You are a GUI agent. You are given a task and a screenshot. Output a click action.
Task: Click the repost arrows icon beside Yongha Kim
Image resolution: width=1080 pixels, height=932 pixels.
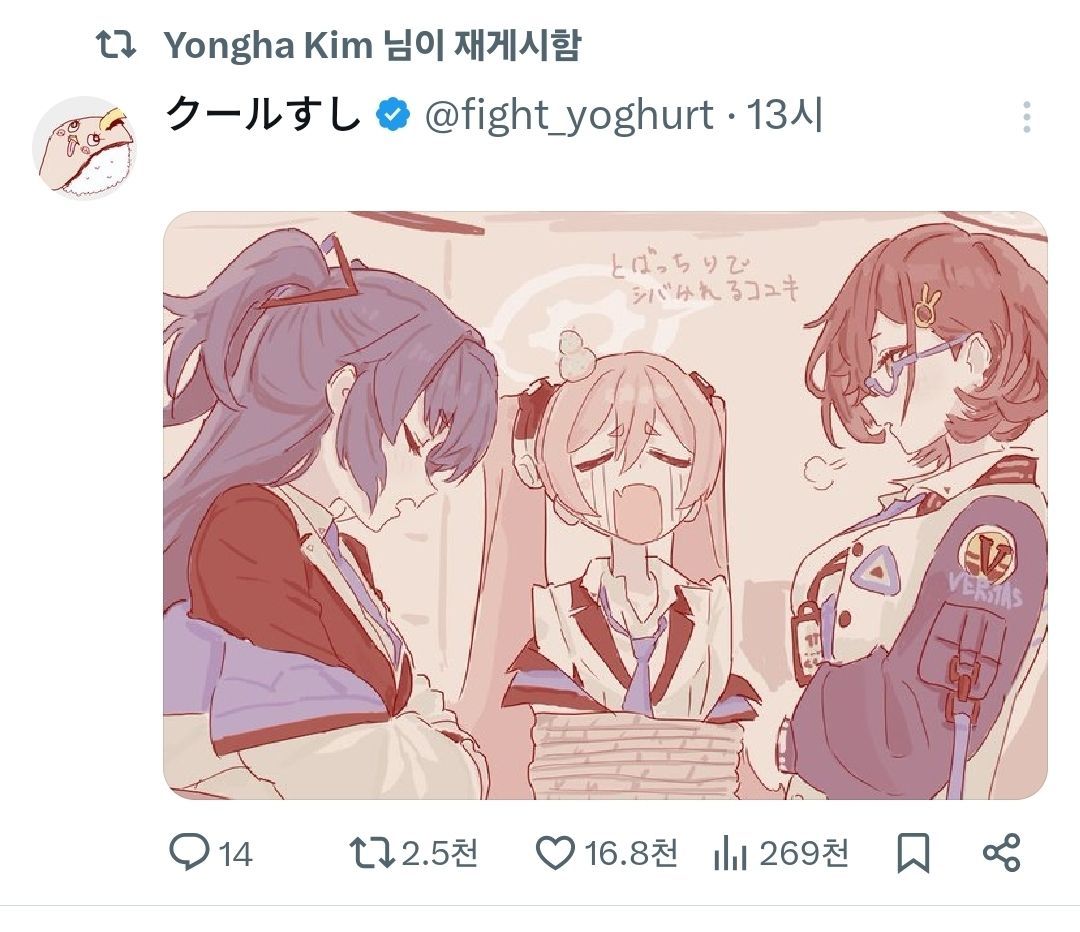click(115, 45)
